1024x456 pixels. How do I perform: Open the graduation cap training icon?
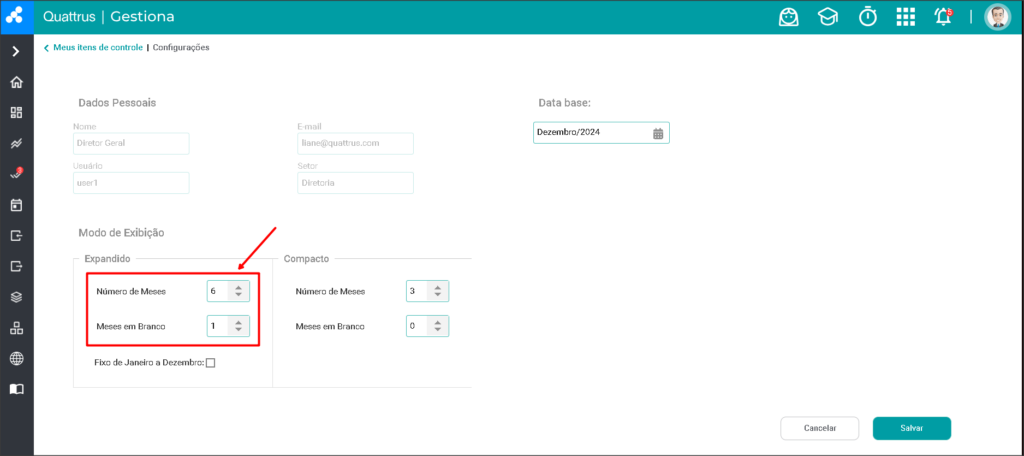click(828, 17)
